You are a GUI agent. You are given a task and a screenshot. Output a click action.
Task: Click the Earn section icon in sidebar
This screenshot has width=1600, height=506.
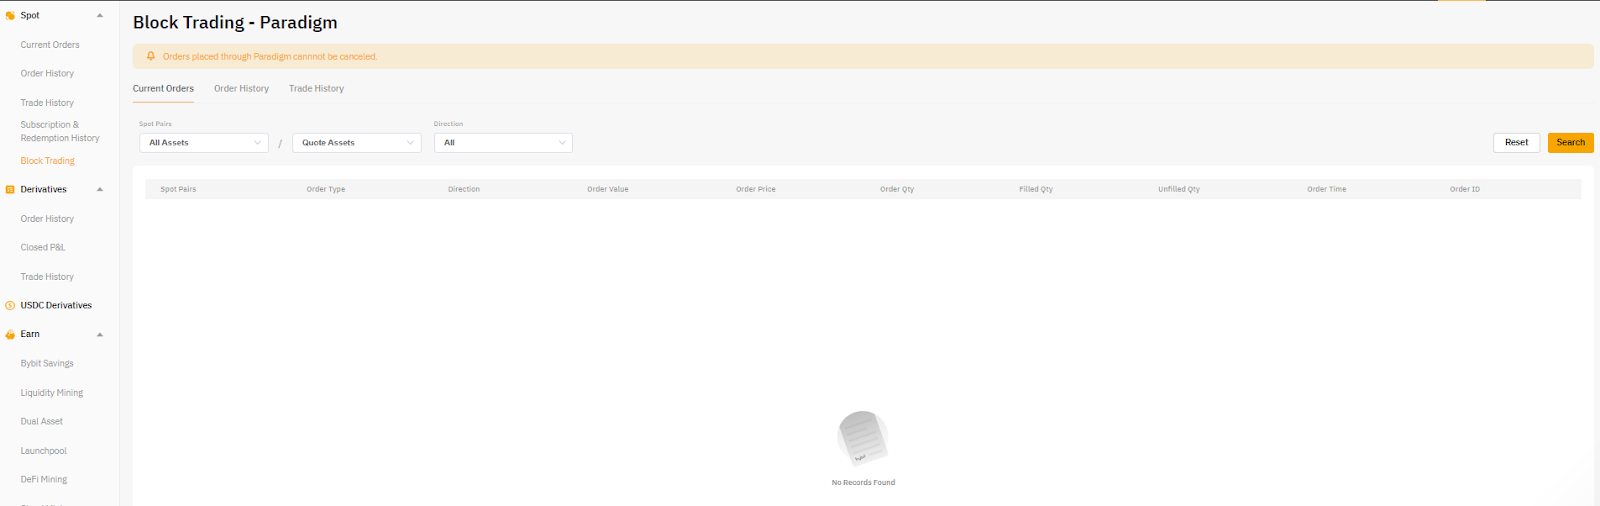[10, 335]
